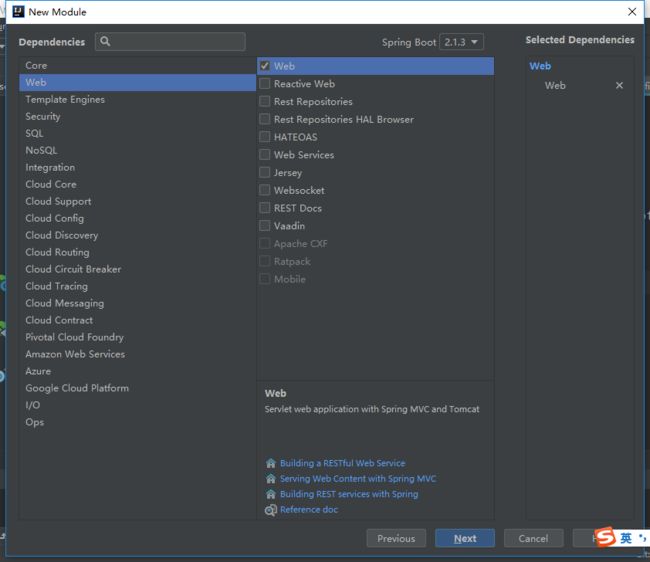Open Template Engines category
Image resolution: width=650 pixels, height=562 pixels.
point(137,99)
